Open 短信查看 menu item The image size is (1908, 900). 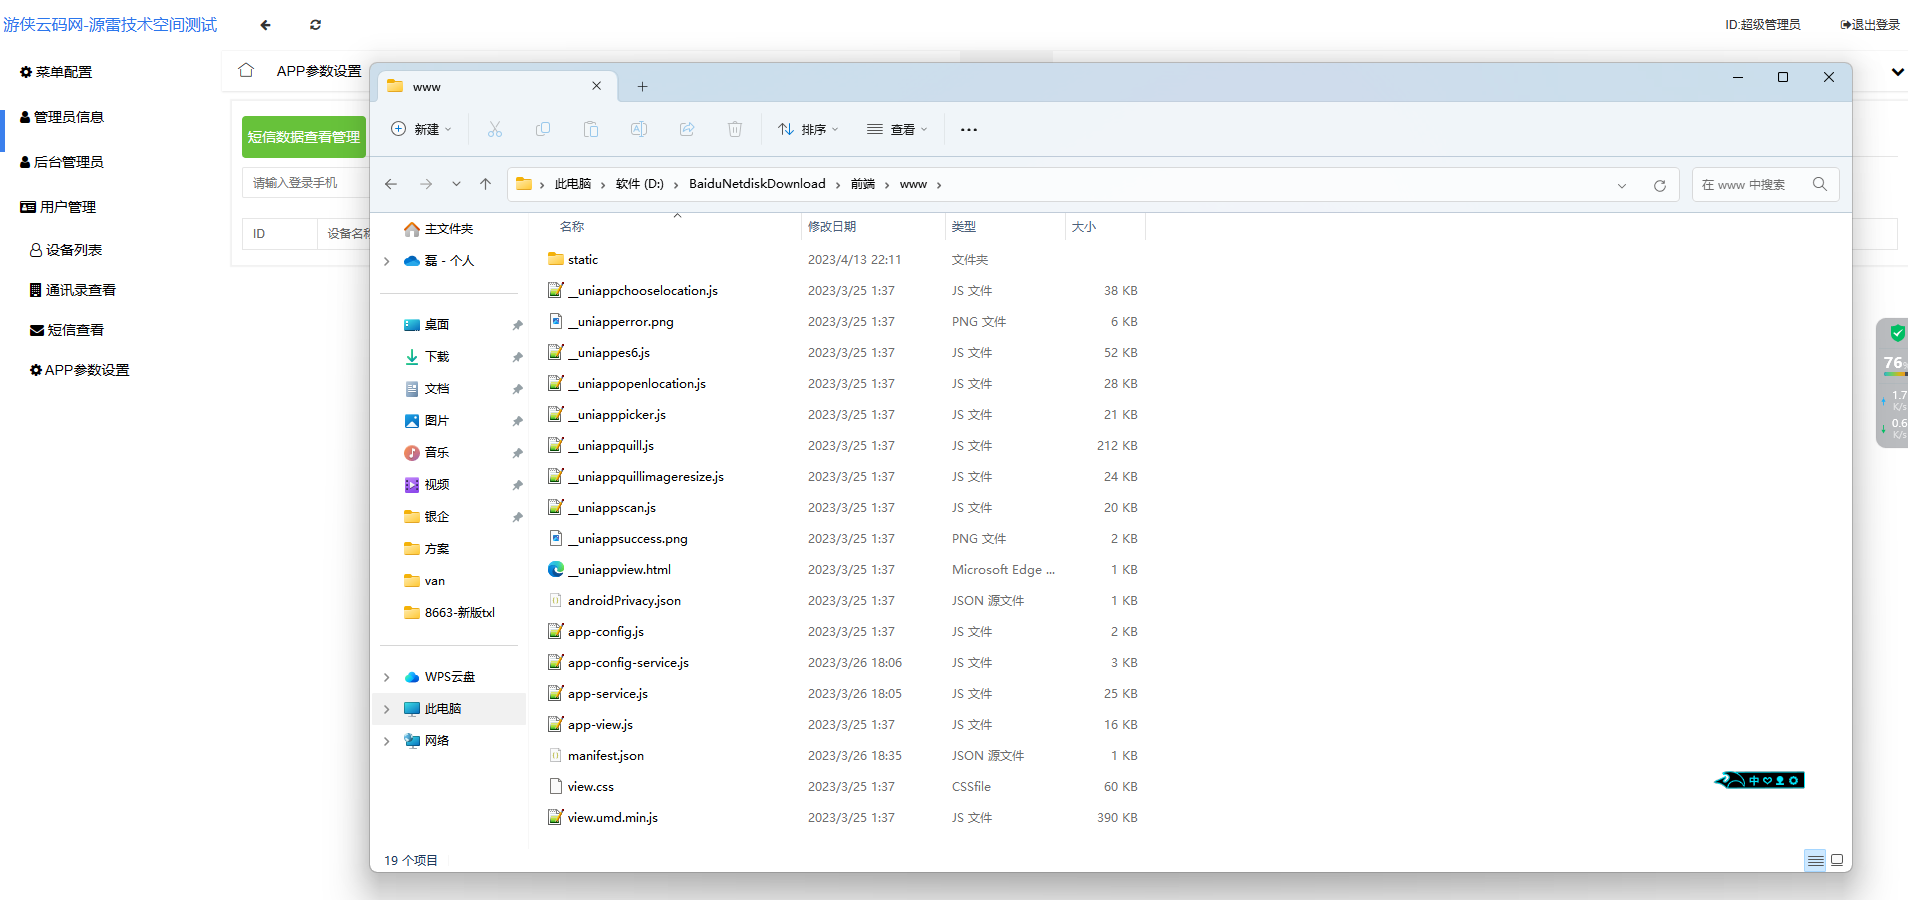(x=67, y=330)
